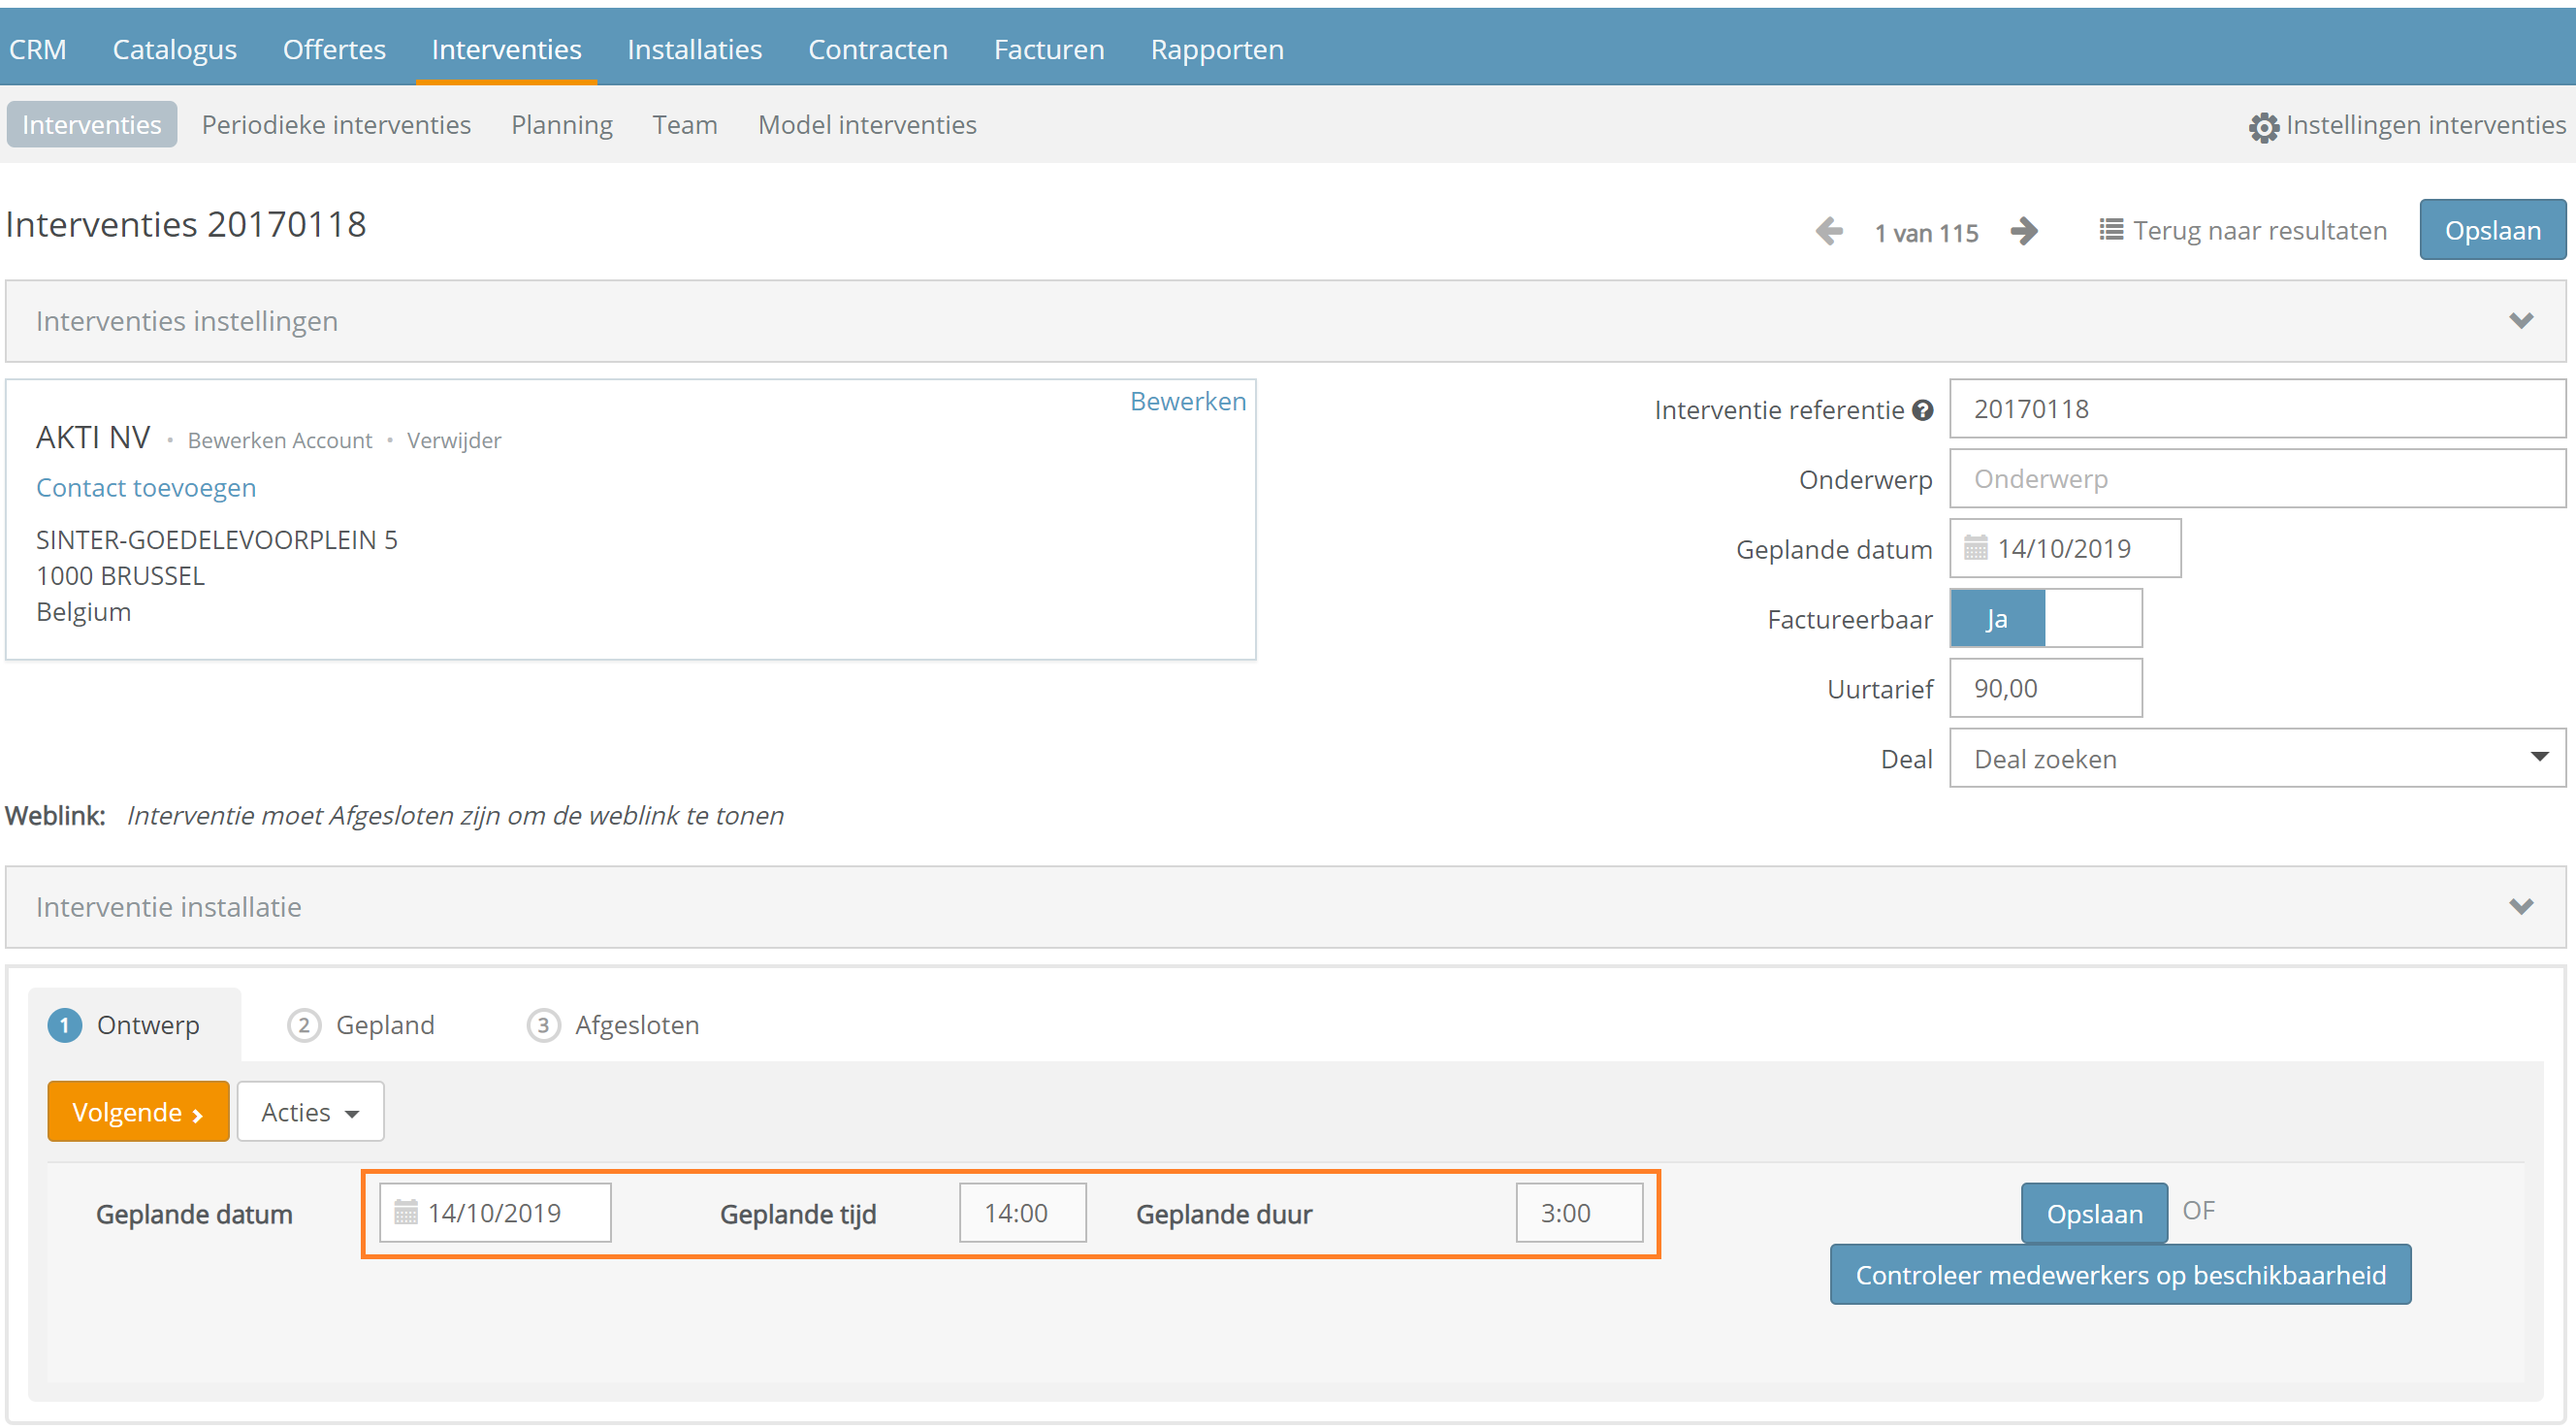Open the Rapporten menu
The image size is (2576, 1428).
(x=1217, y=49)
